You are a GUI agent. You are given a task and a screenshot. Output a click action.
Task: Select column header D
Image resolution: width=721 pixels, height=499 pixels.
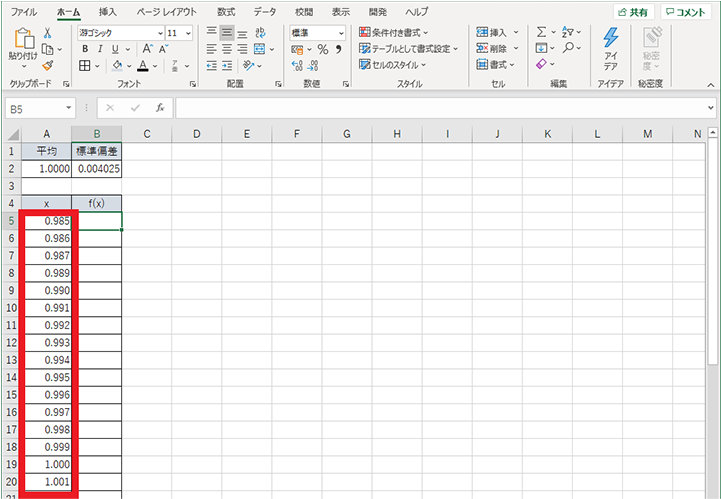click(197, 134)
